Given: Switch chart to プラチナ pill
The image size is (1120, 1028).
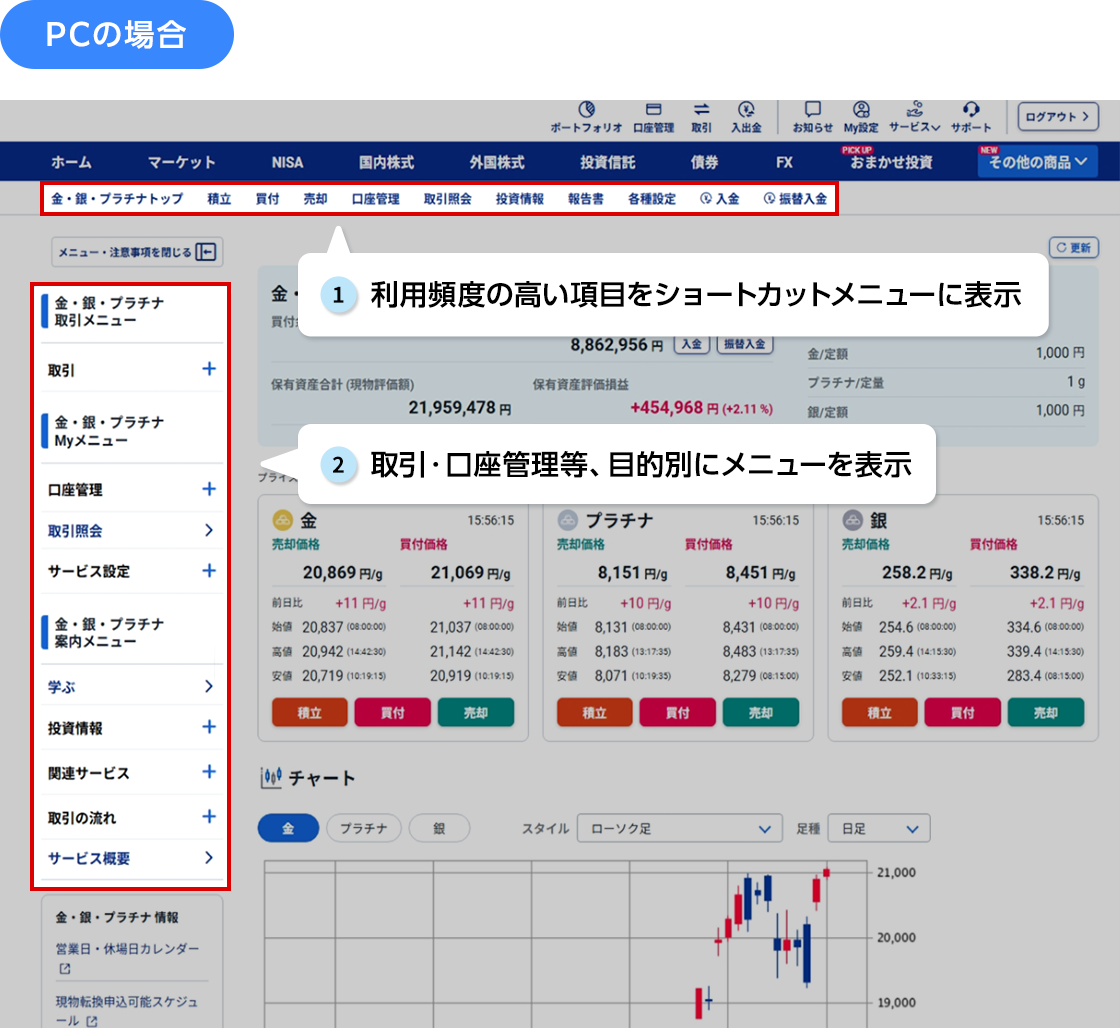Looking at the screenshot, I should coord(364,828).
